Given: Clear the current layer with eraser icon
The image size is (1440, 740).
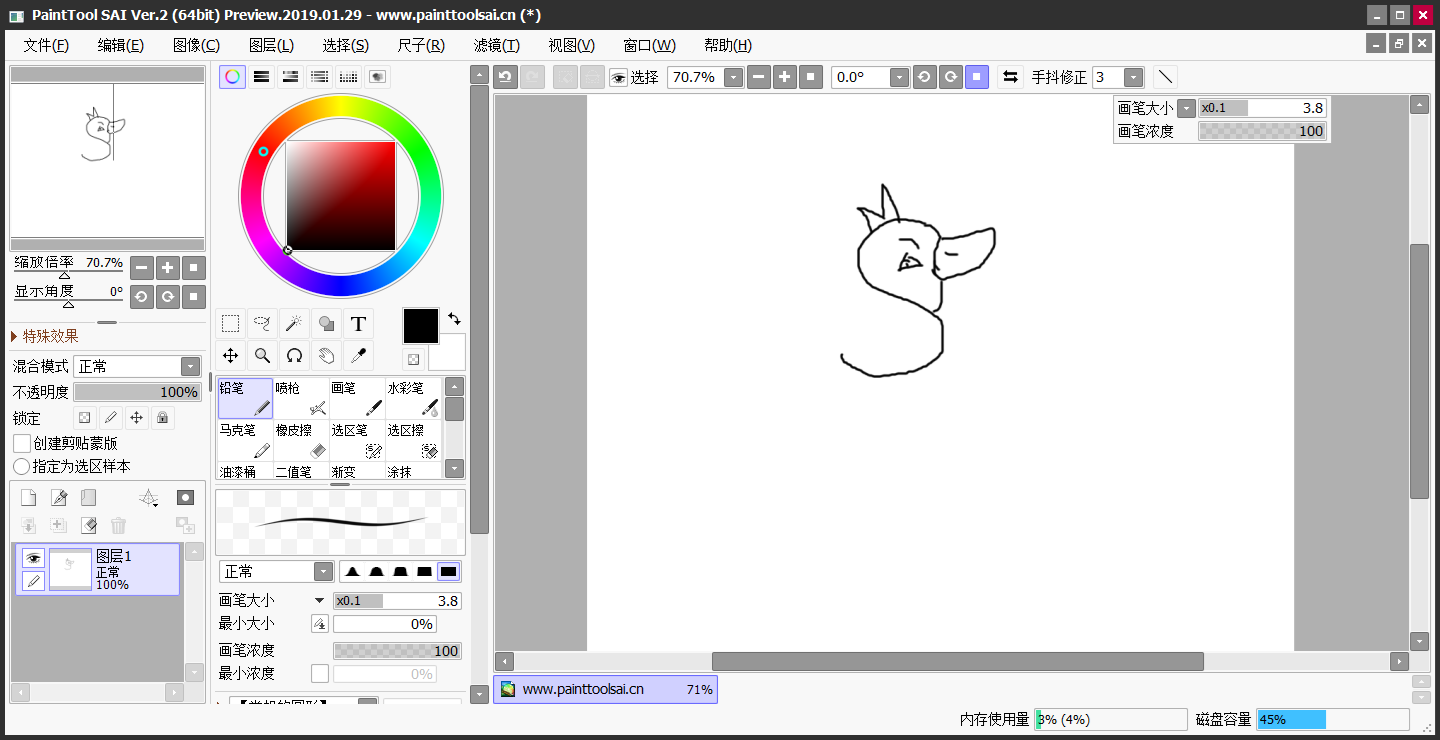Looking at the screenshot, I should 88,525.
